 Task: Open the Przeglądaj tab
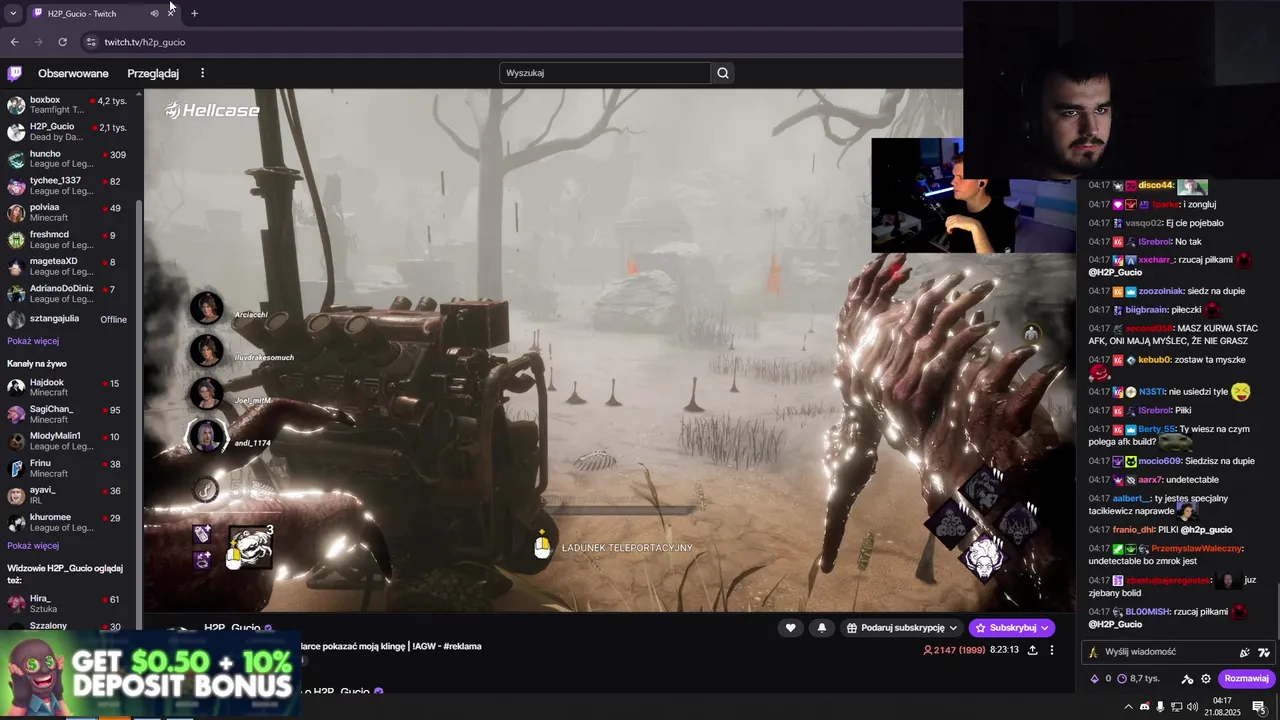click(153, 73)
